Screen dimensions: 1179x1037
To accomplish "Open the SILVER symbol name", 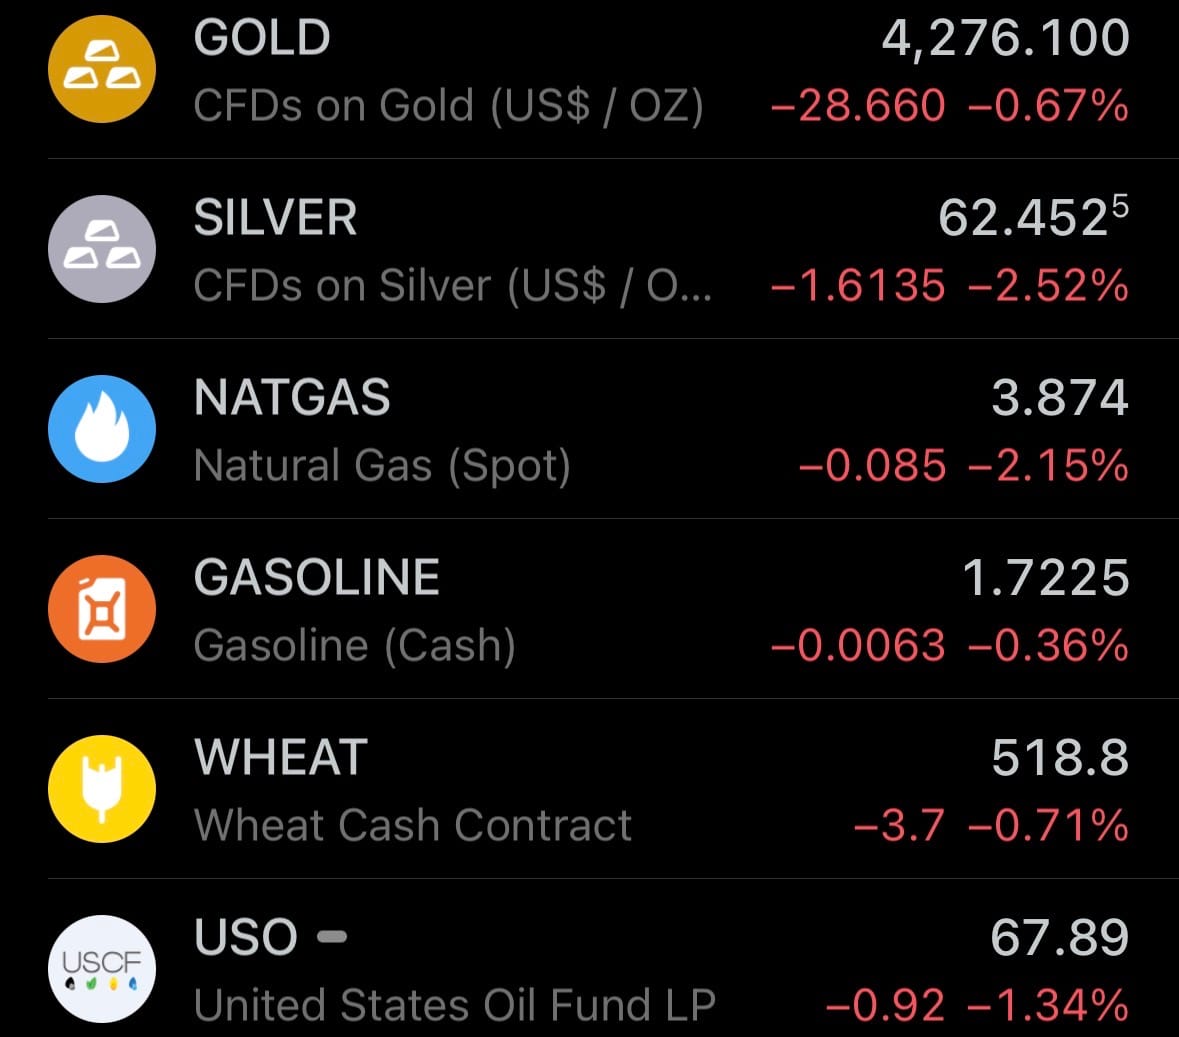I will [275, 218].
